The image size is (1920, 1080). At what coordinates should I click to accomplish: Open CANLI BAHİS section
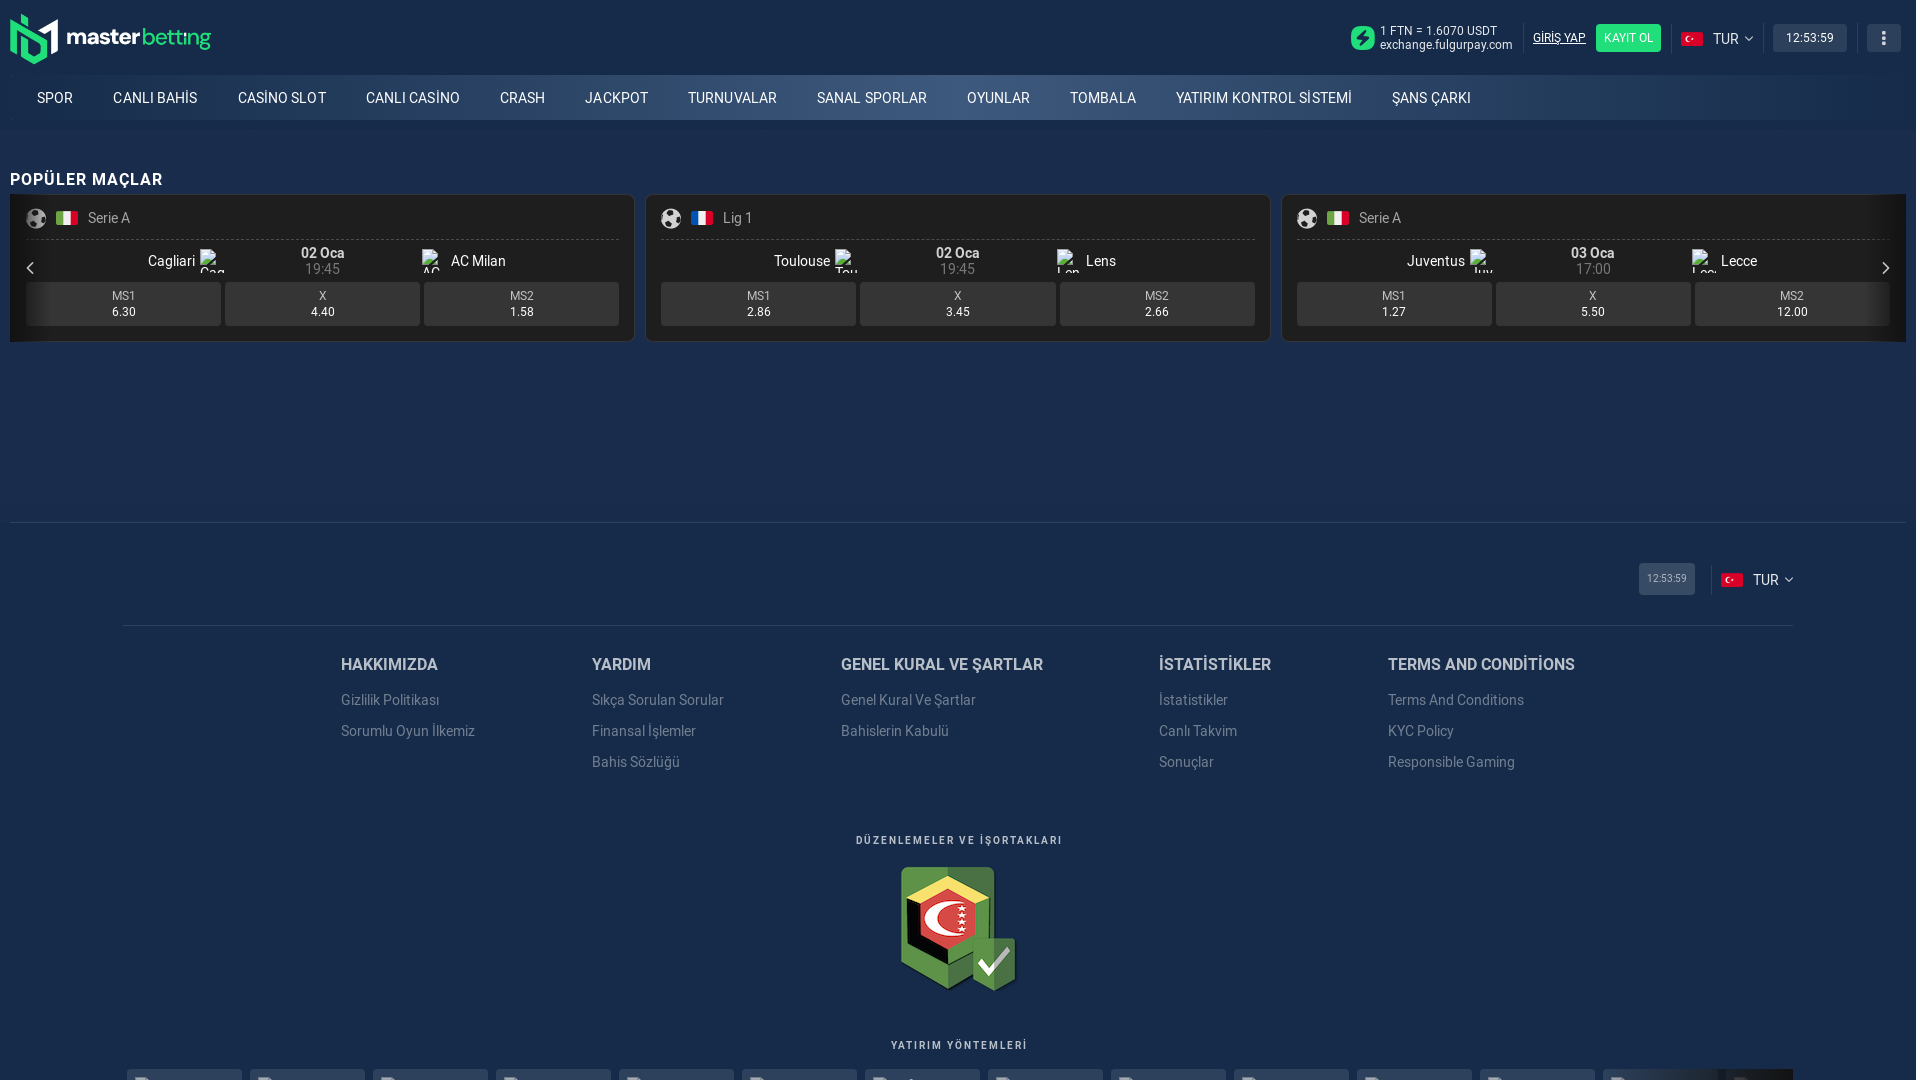(155, 98)
